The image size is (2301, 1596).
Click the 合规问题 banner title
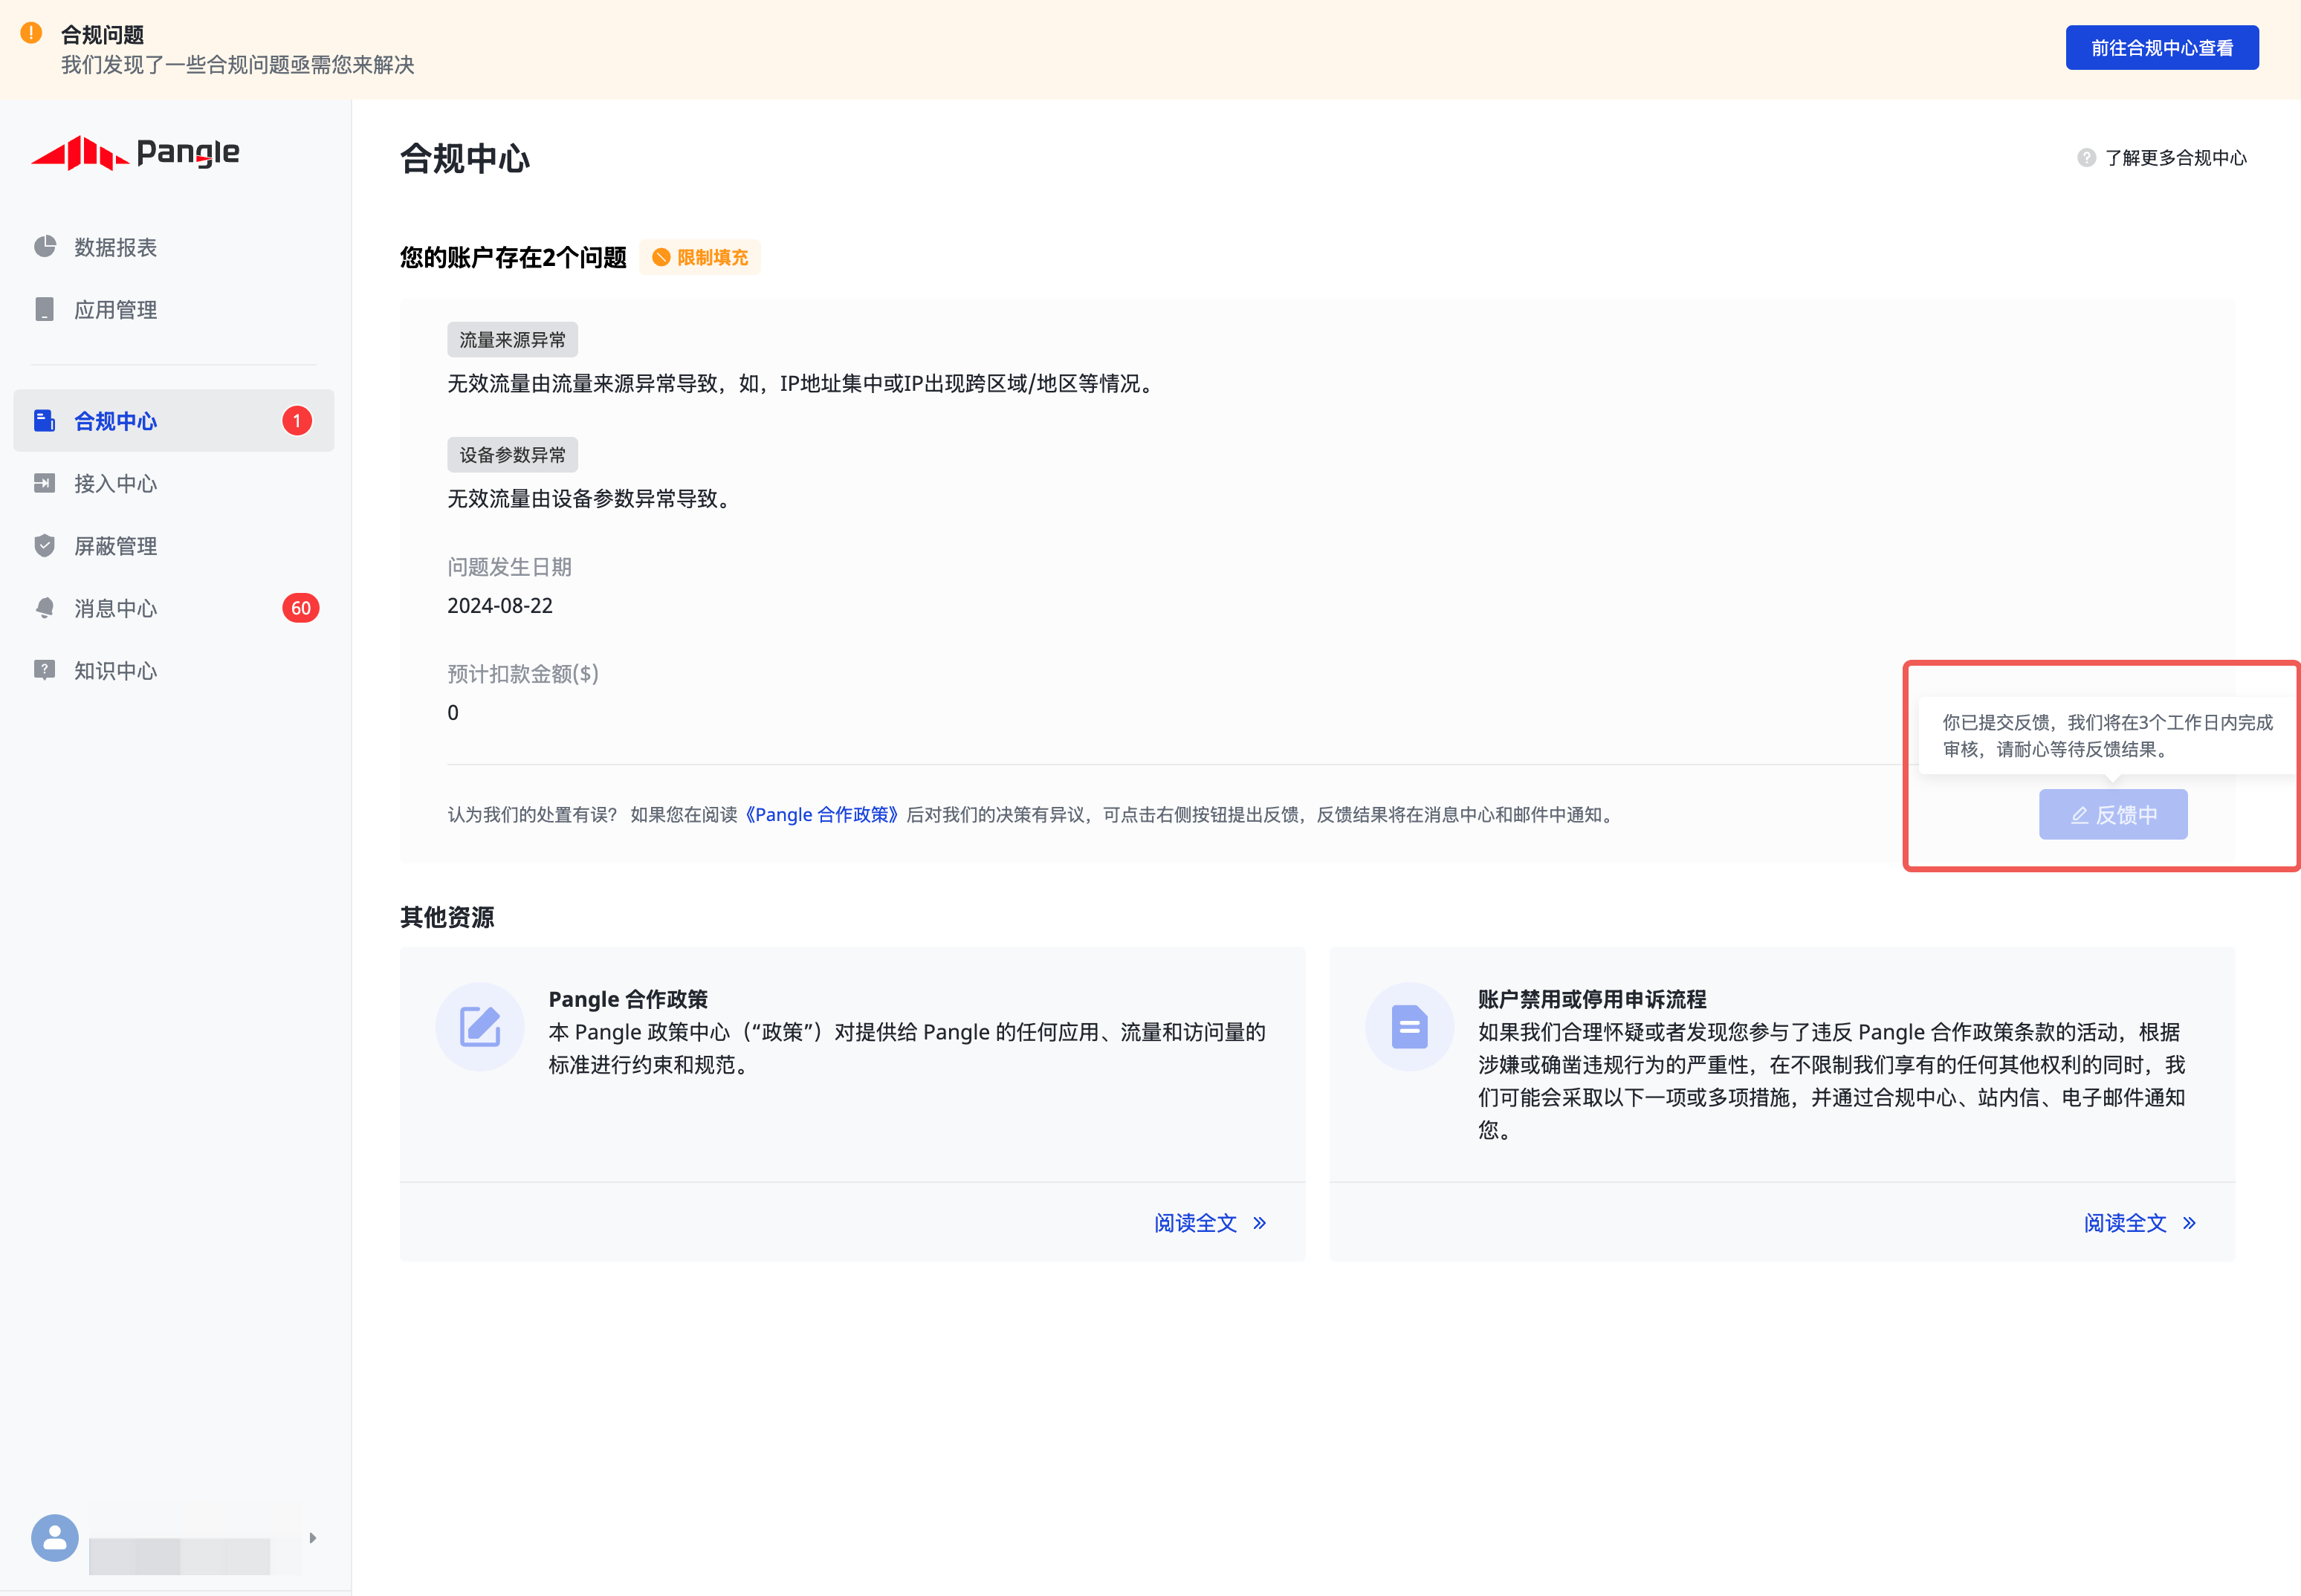(x=103, y=35)
